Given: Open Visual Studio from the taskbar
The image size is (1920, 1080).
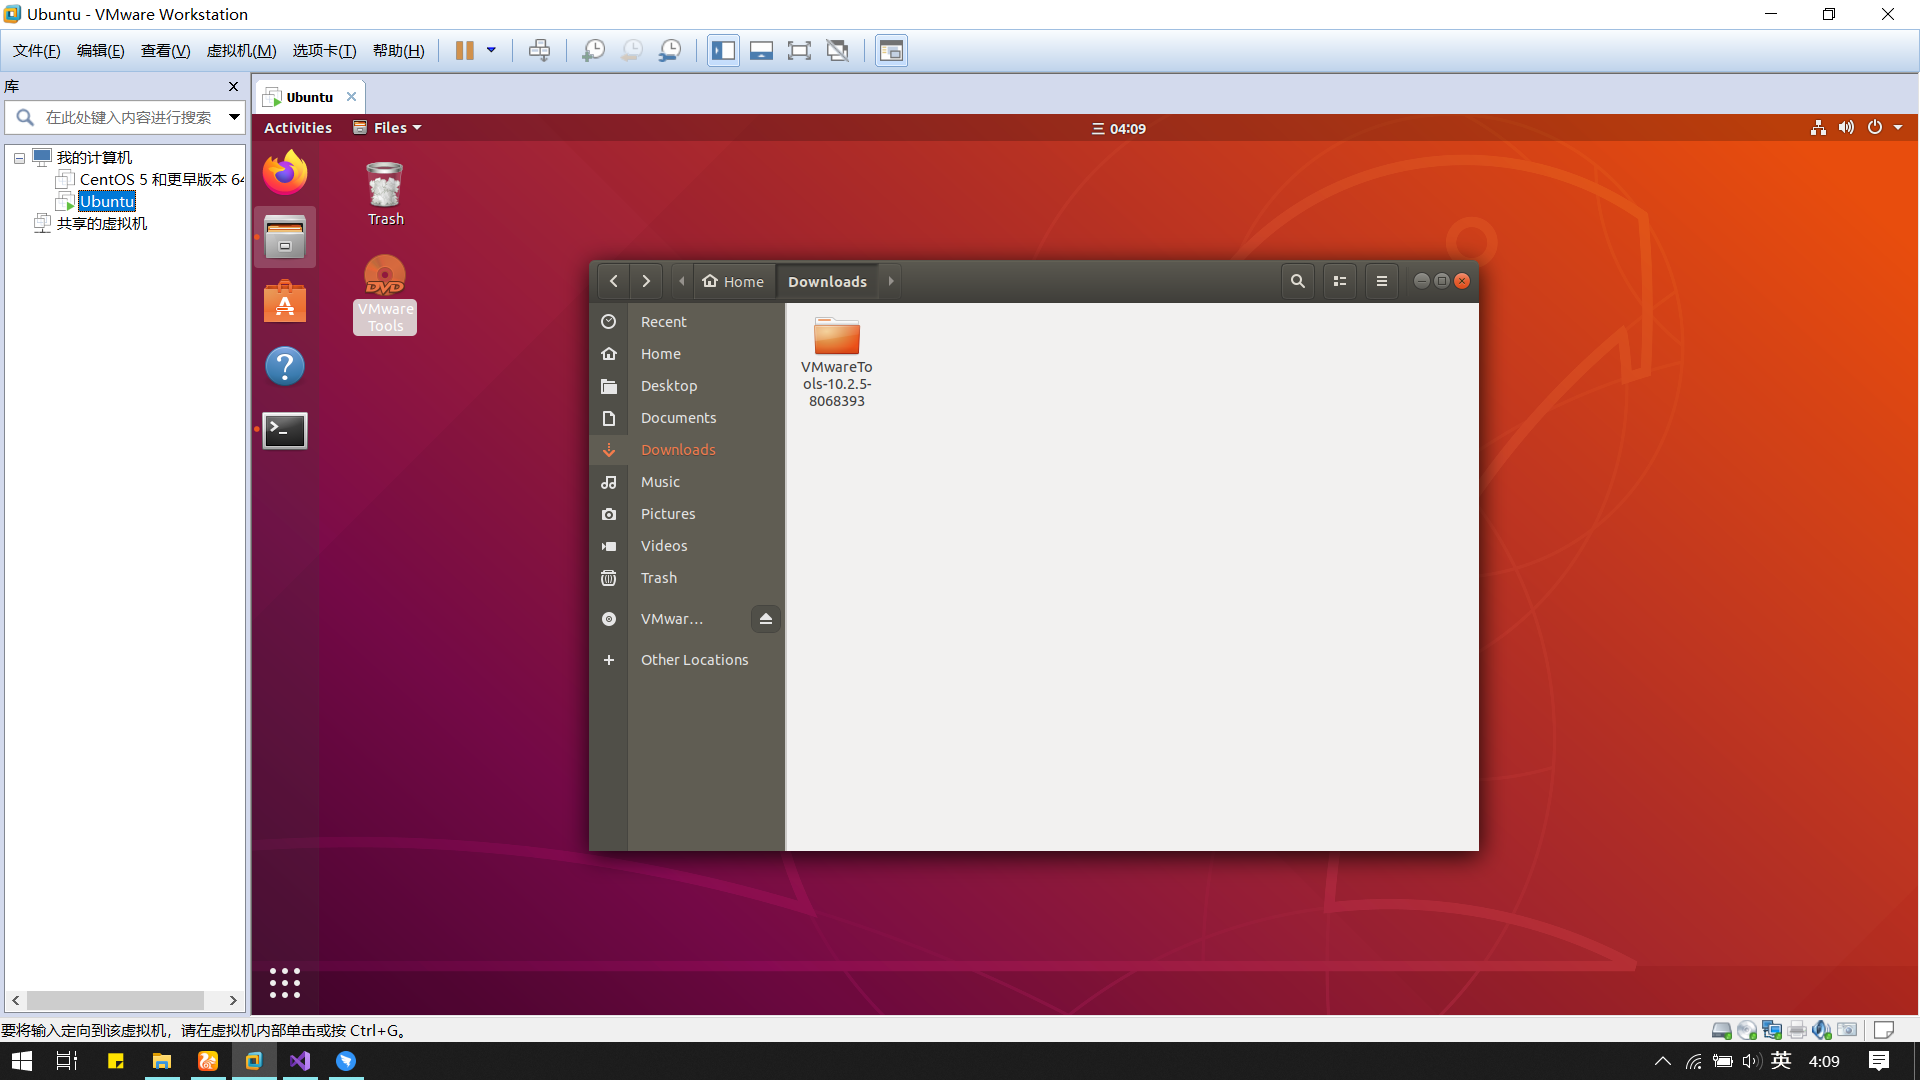Looking at the screenshot, I should (300, 1061).
